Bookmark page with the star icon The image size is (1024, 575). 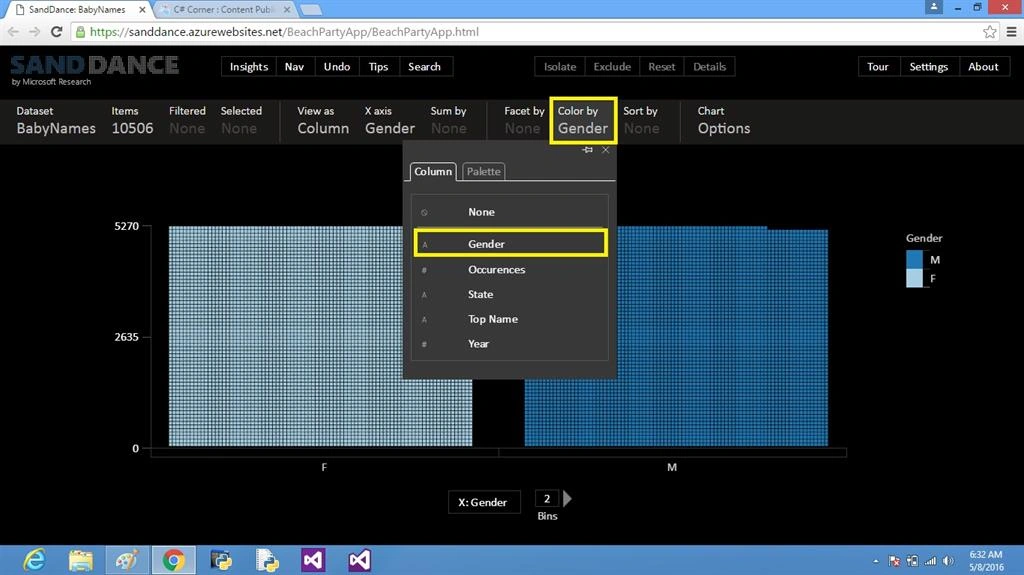[x=989, y=31]
